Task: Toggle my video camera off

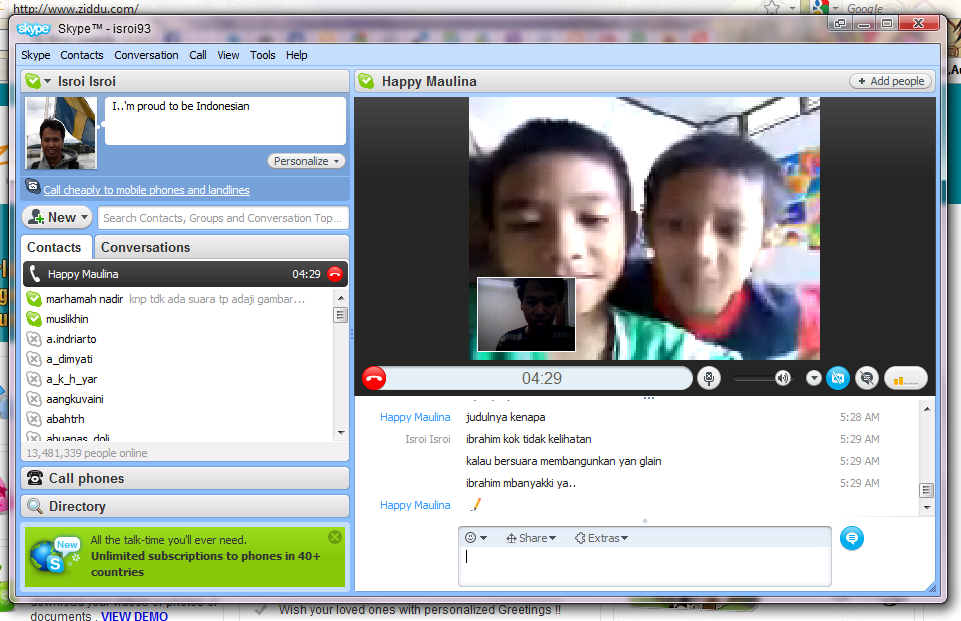Action: click(x=838, y=378)
